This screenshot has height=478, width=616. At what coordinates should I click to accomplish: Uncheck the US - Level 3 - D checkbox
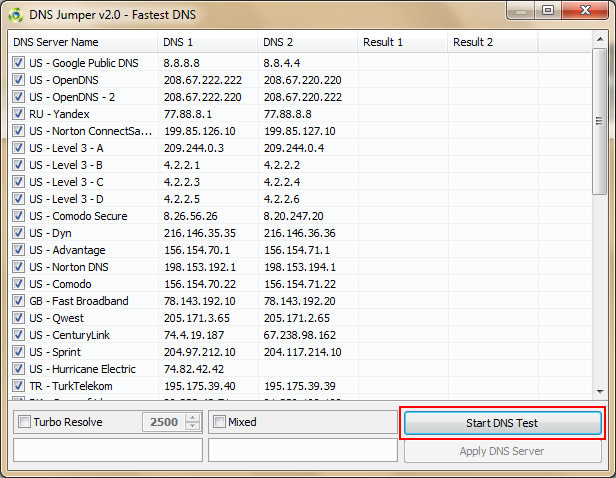[18, 199]
